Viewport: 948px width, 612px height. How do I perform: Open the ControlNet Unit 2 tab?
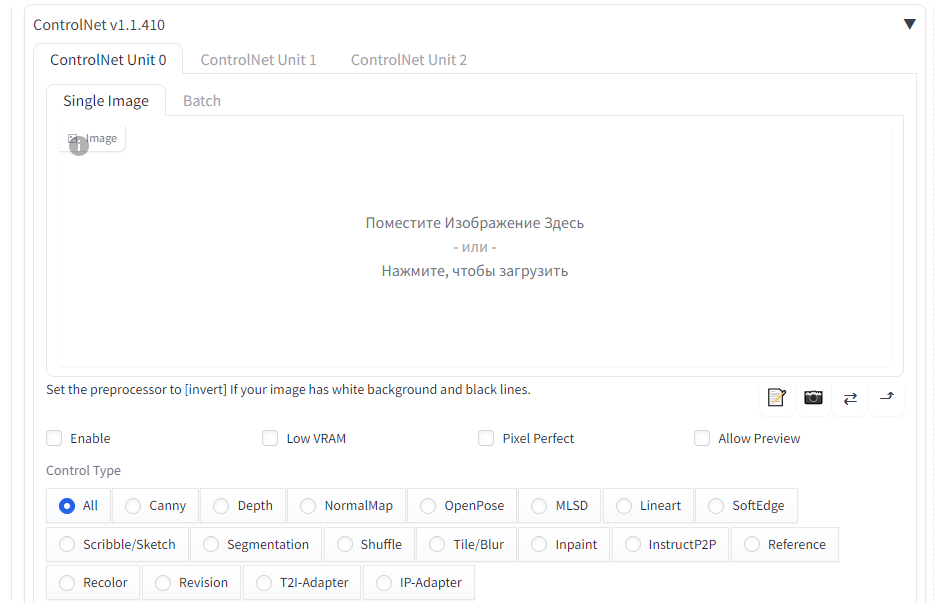point(408,60)
